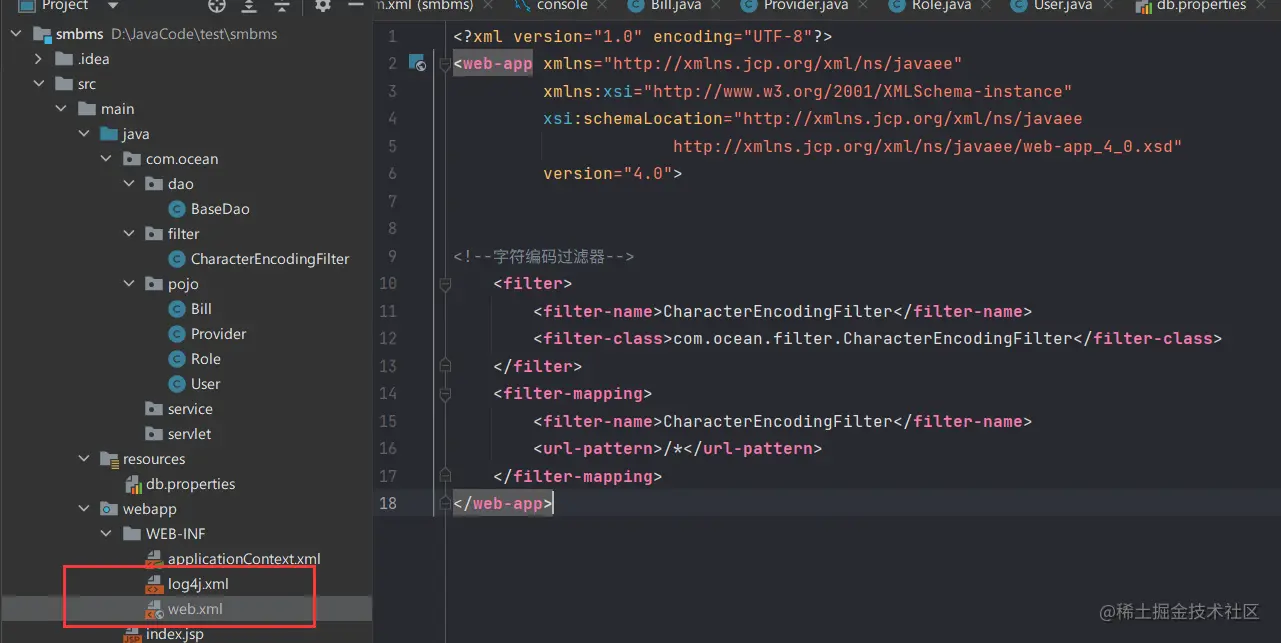
Task: Click the select opened file crosshair icon
Action: 217,6
